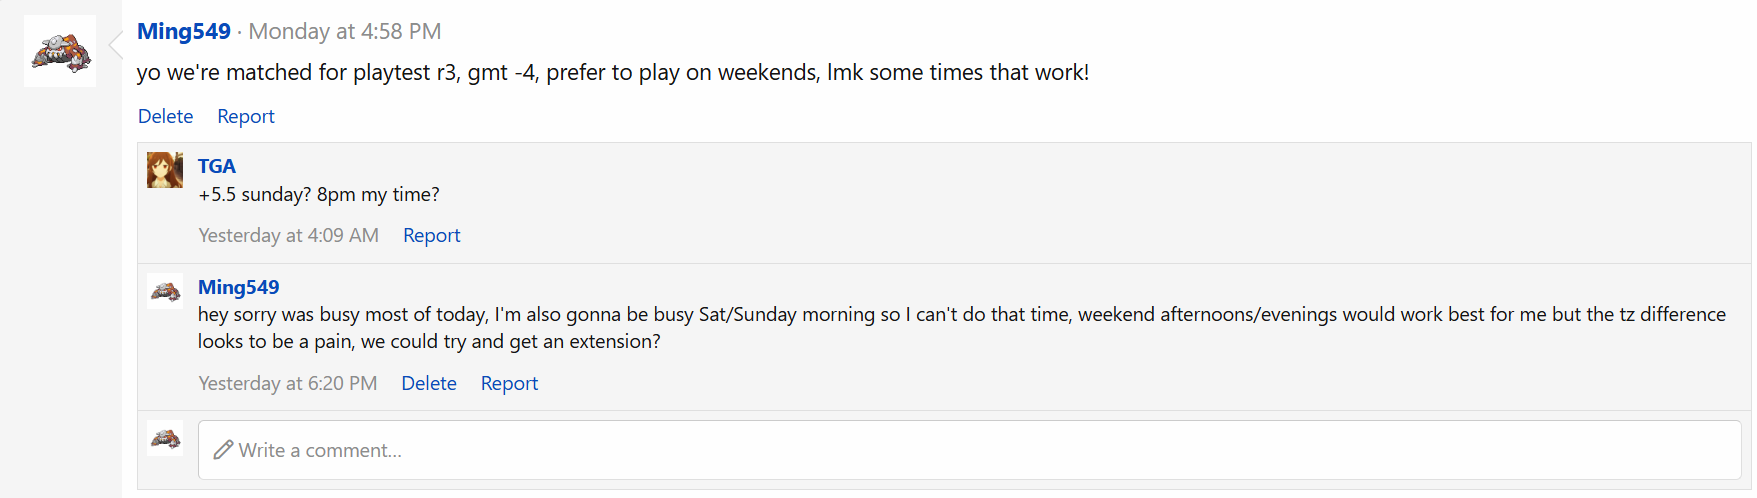Focus the "Write a comment..." field
This screenshot has height=498, width=1757.
point(968,450)
